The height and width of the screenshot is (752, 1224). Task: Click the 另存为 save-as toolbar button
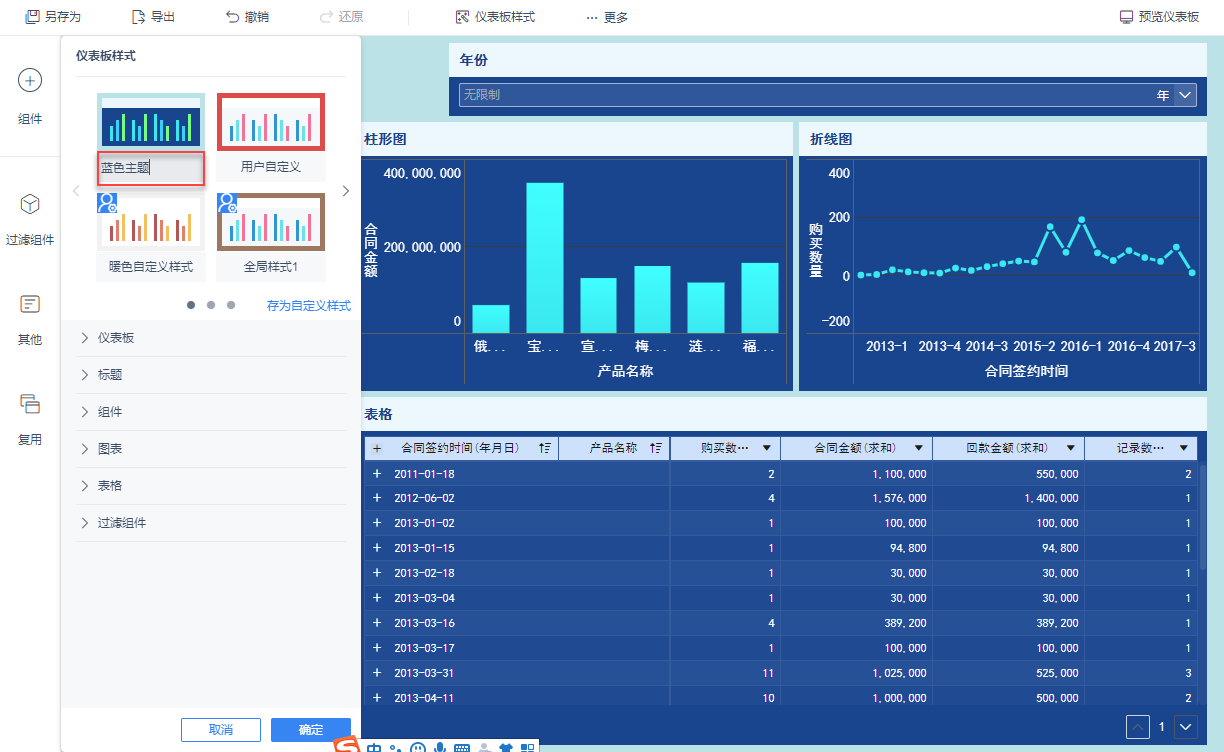click(x=52, y=17)
